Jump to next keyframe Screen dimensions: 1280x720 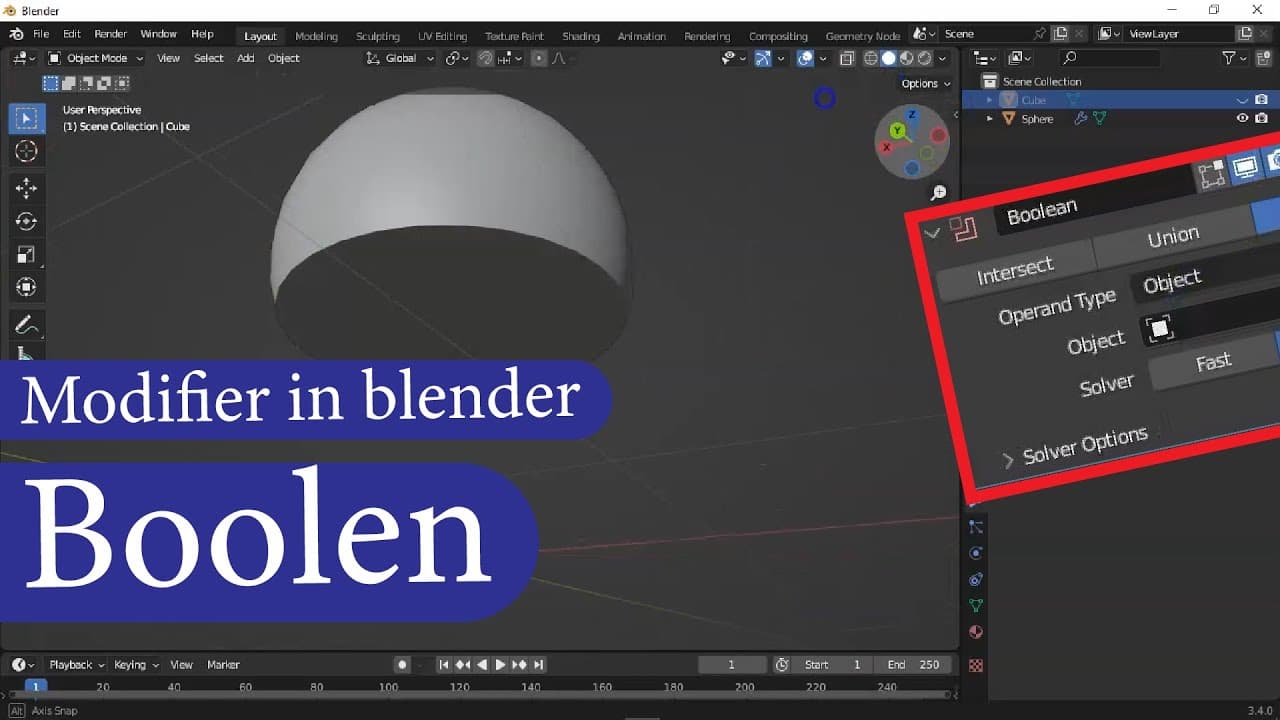coord(520,665)
